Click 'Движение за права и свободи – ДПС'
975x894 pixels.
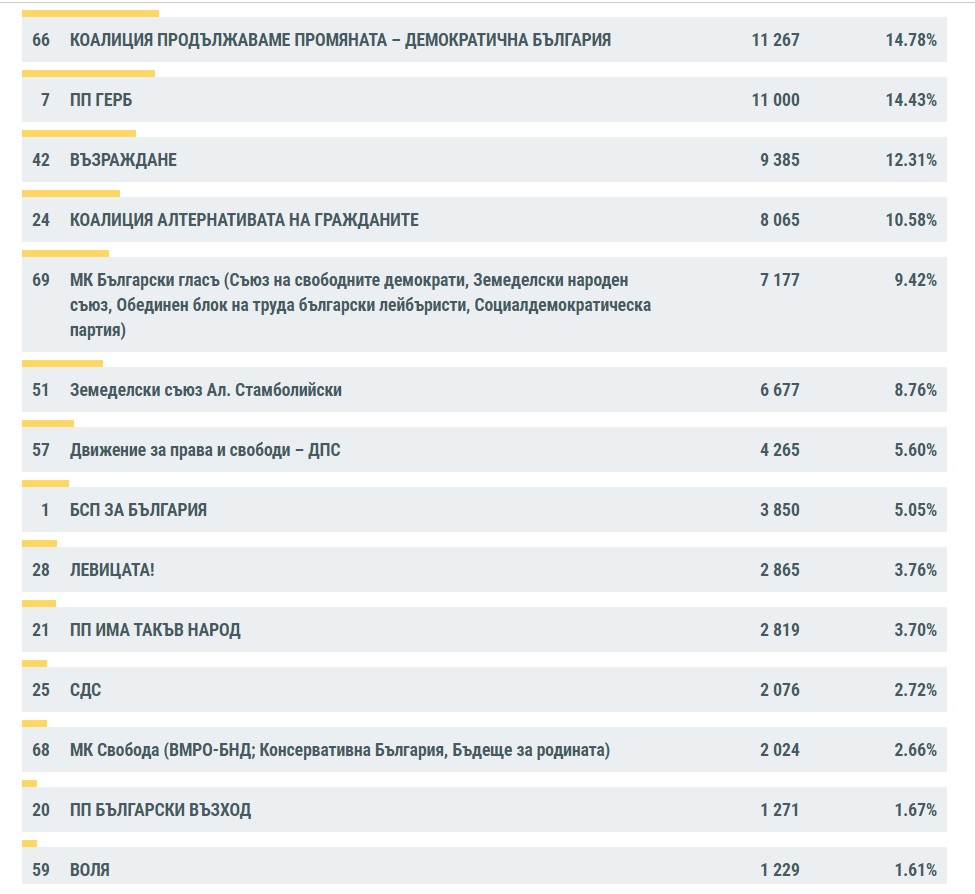(x=205, y=450)
